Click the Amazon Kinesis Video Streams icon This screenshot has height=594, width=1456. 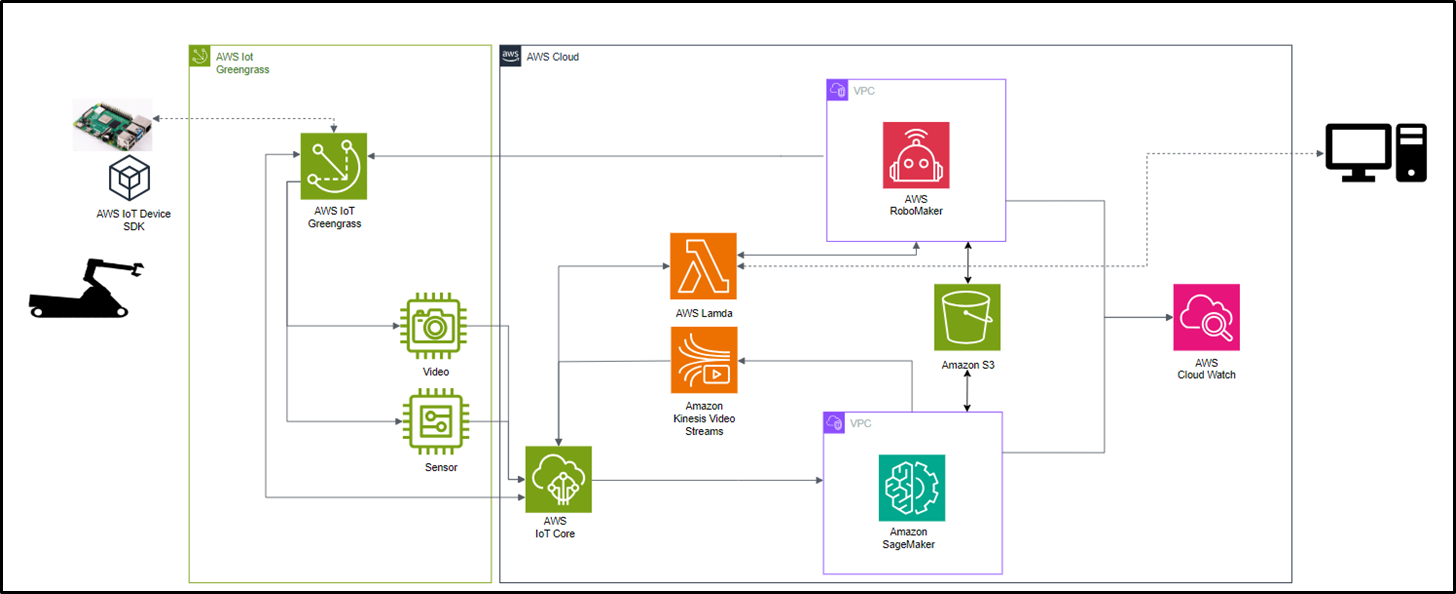point(703,361)
